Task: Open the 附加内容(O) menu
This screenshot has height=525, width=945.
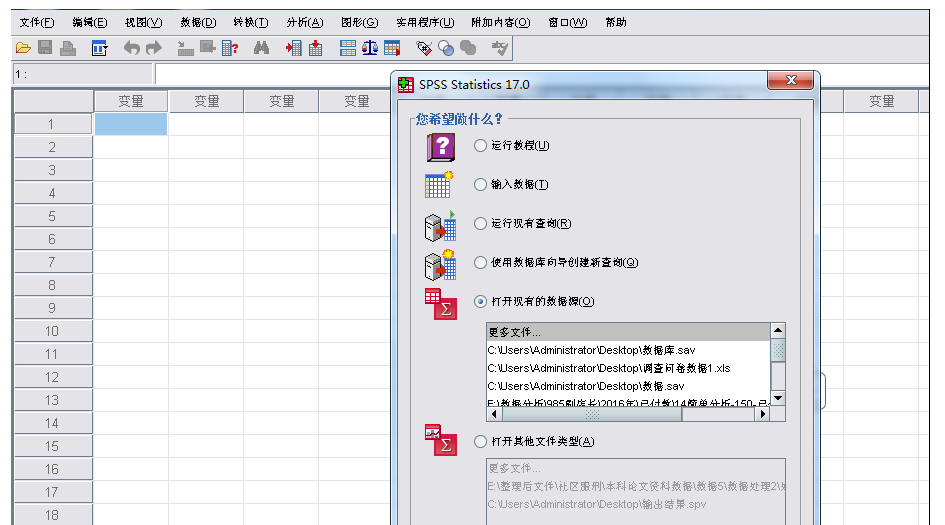Action: (501, 23)
